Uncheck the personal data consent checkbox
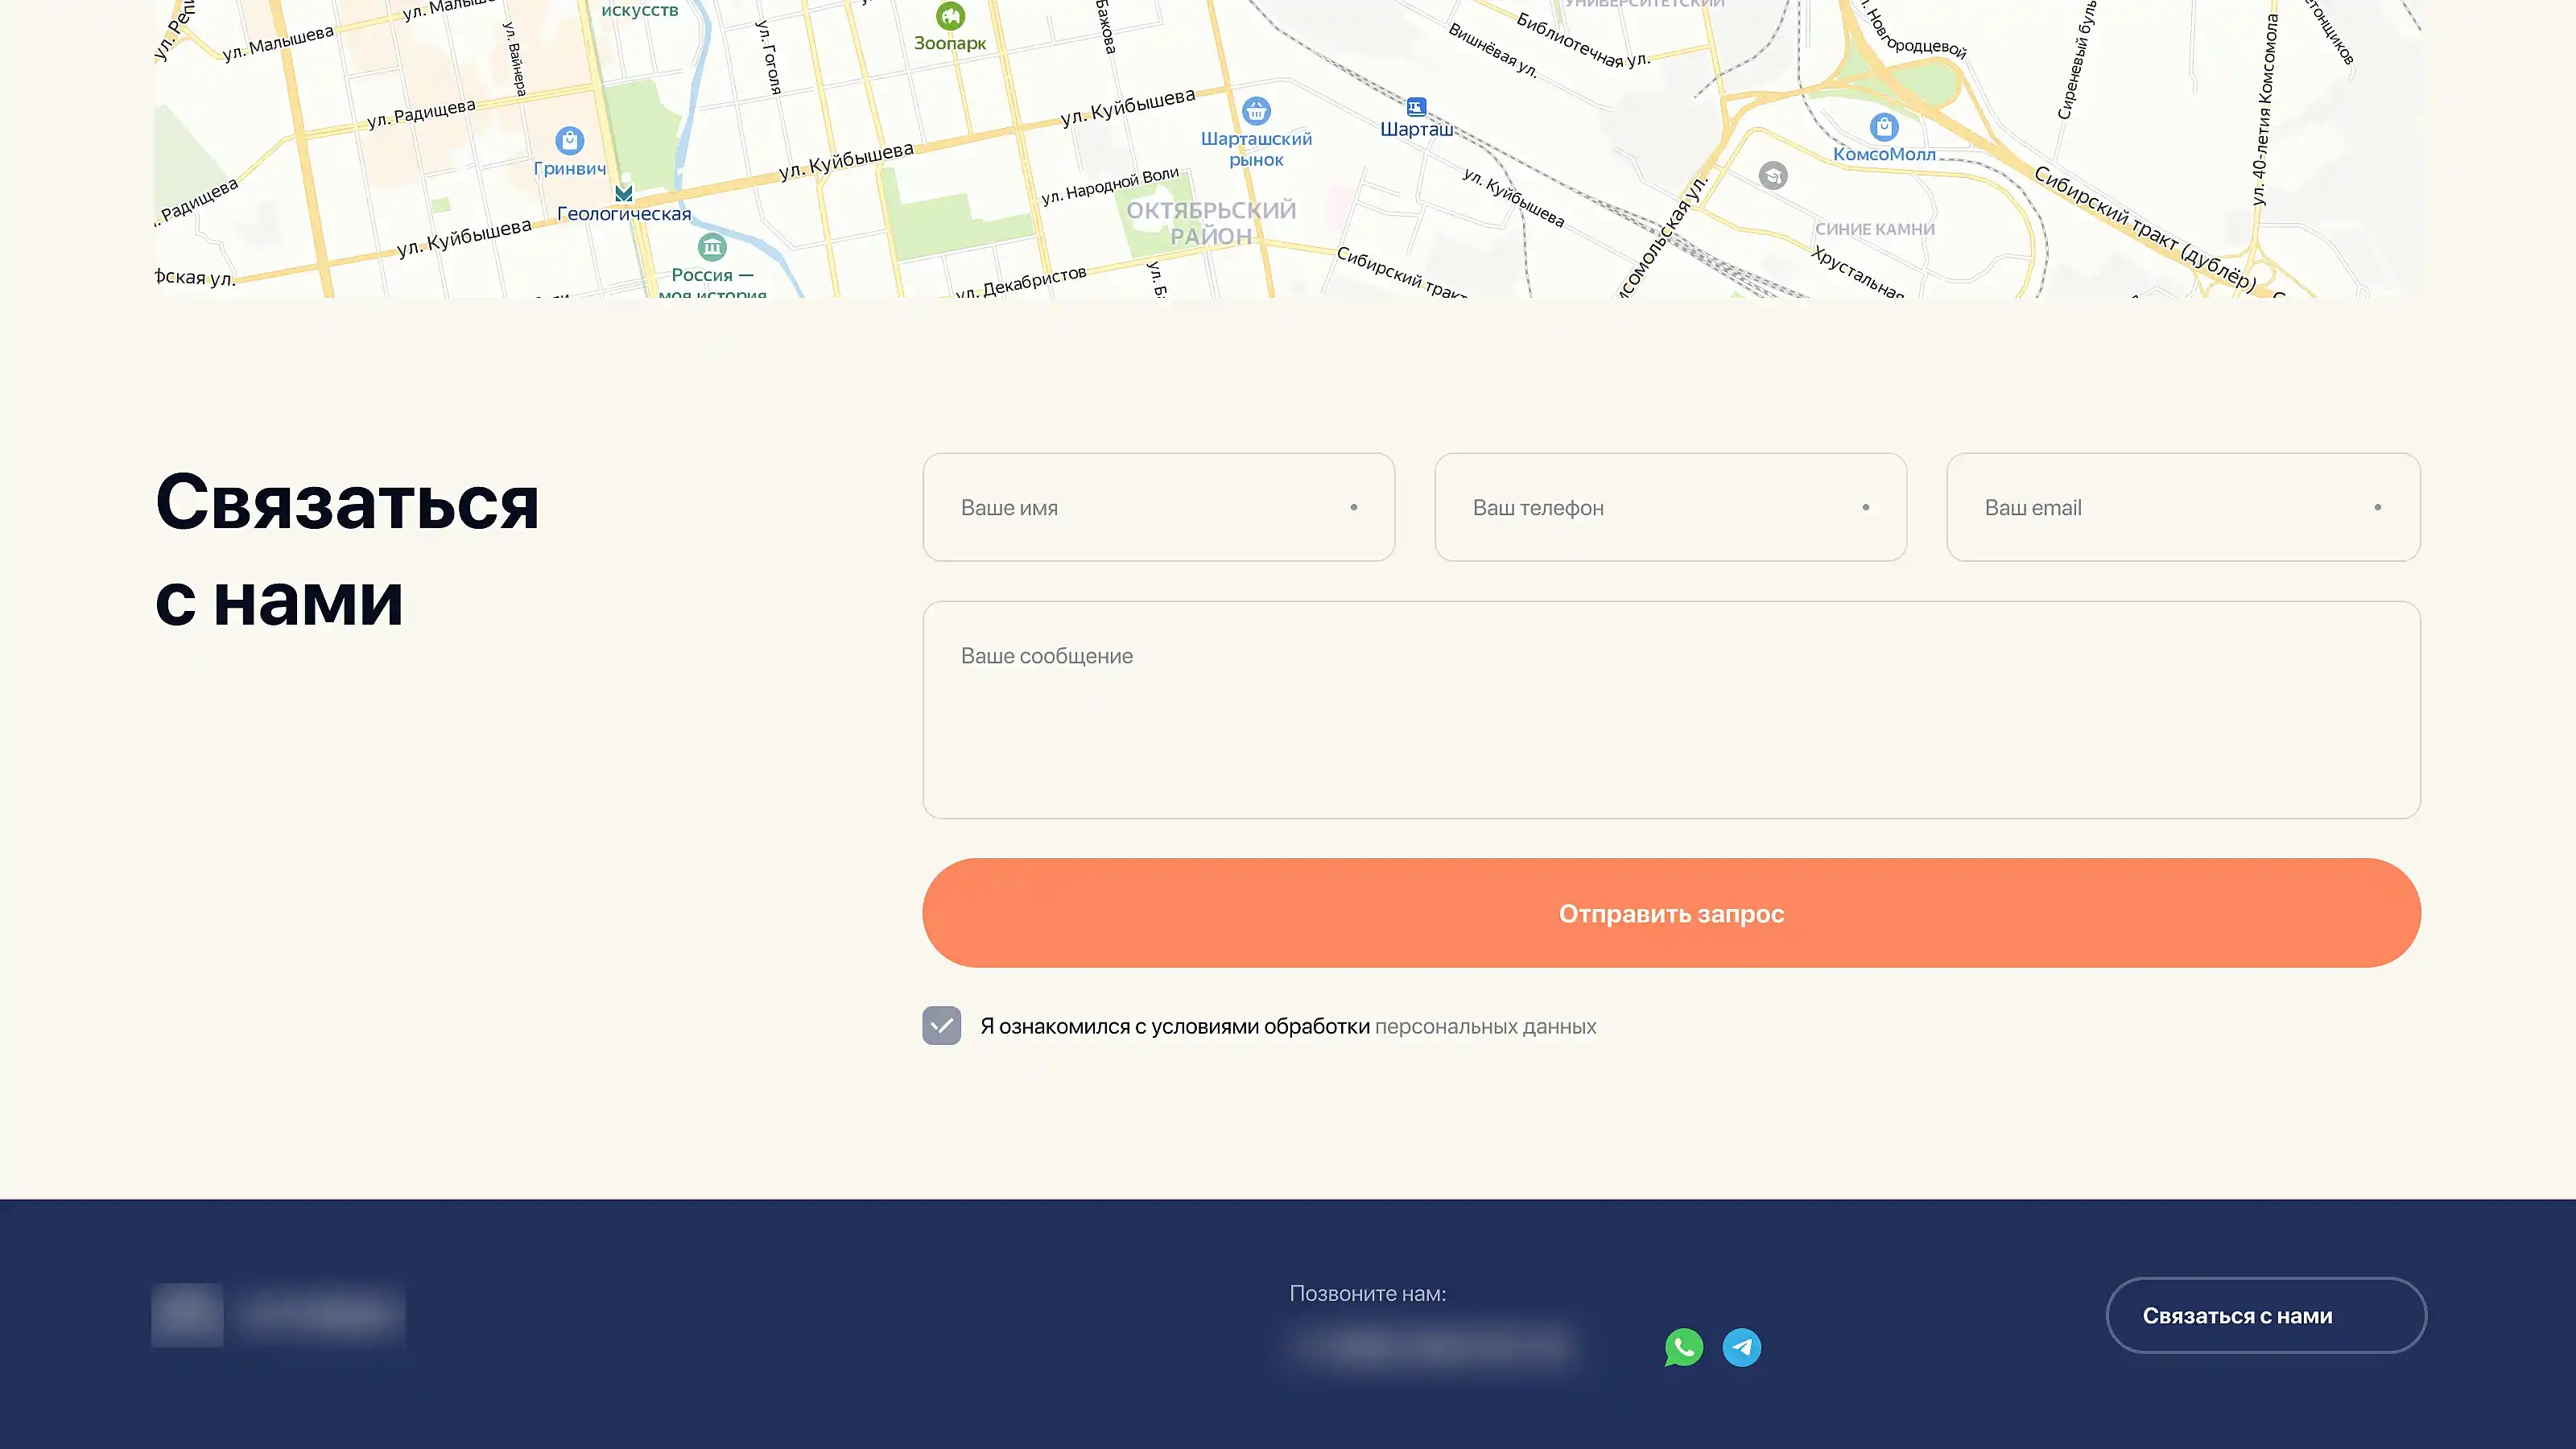 point(941,1025)
